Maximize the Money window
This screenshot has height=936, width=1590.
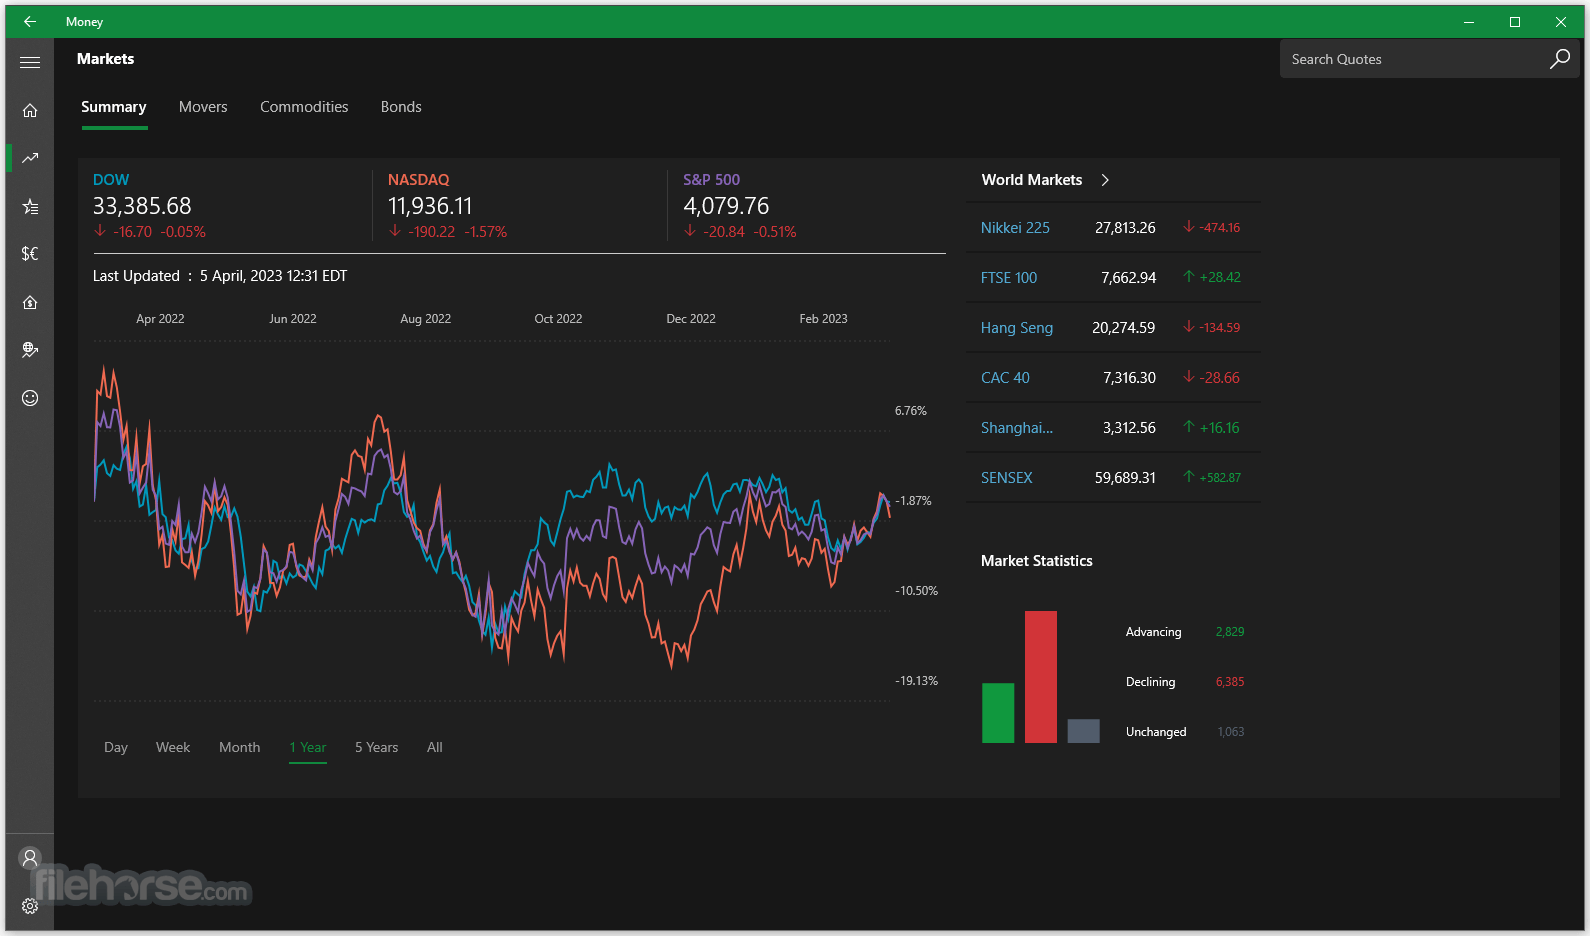click(x=1515, y=21)
